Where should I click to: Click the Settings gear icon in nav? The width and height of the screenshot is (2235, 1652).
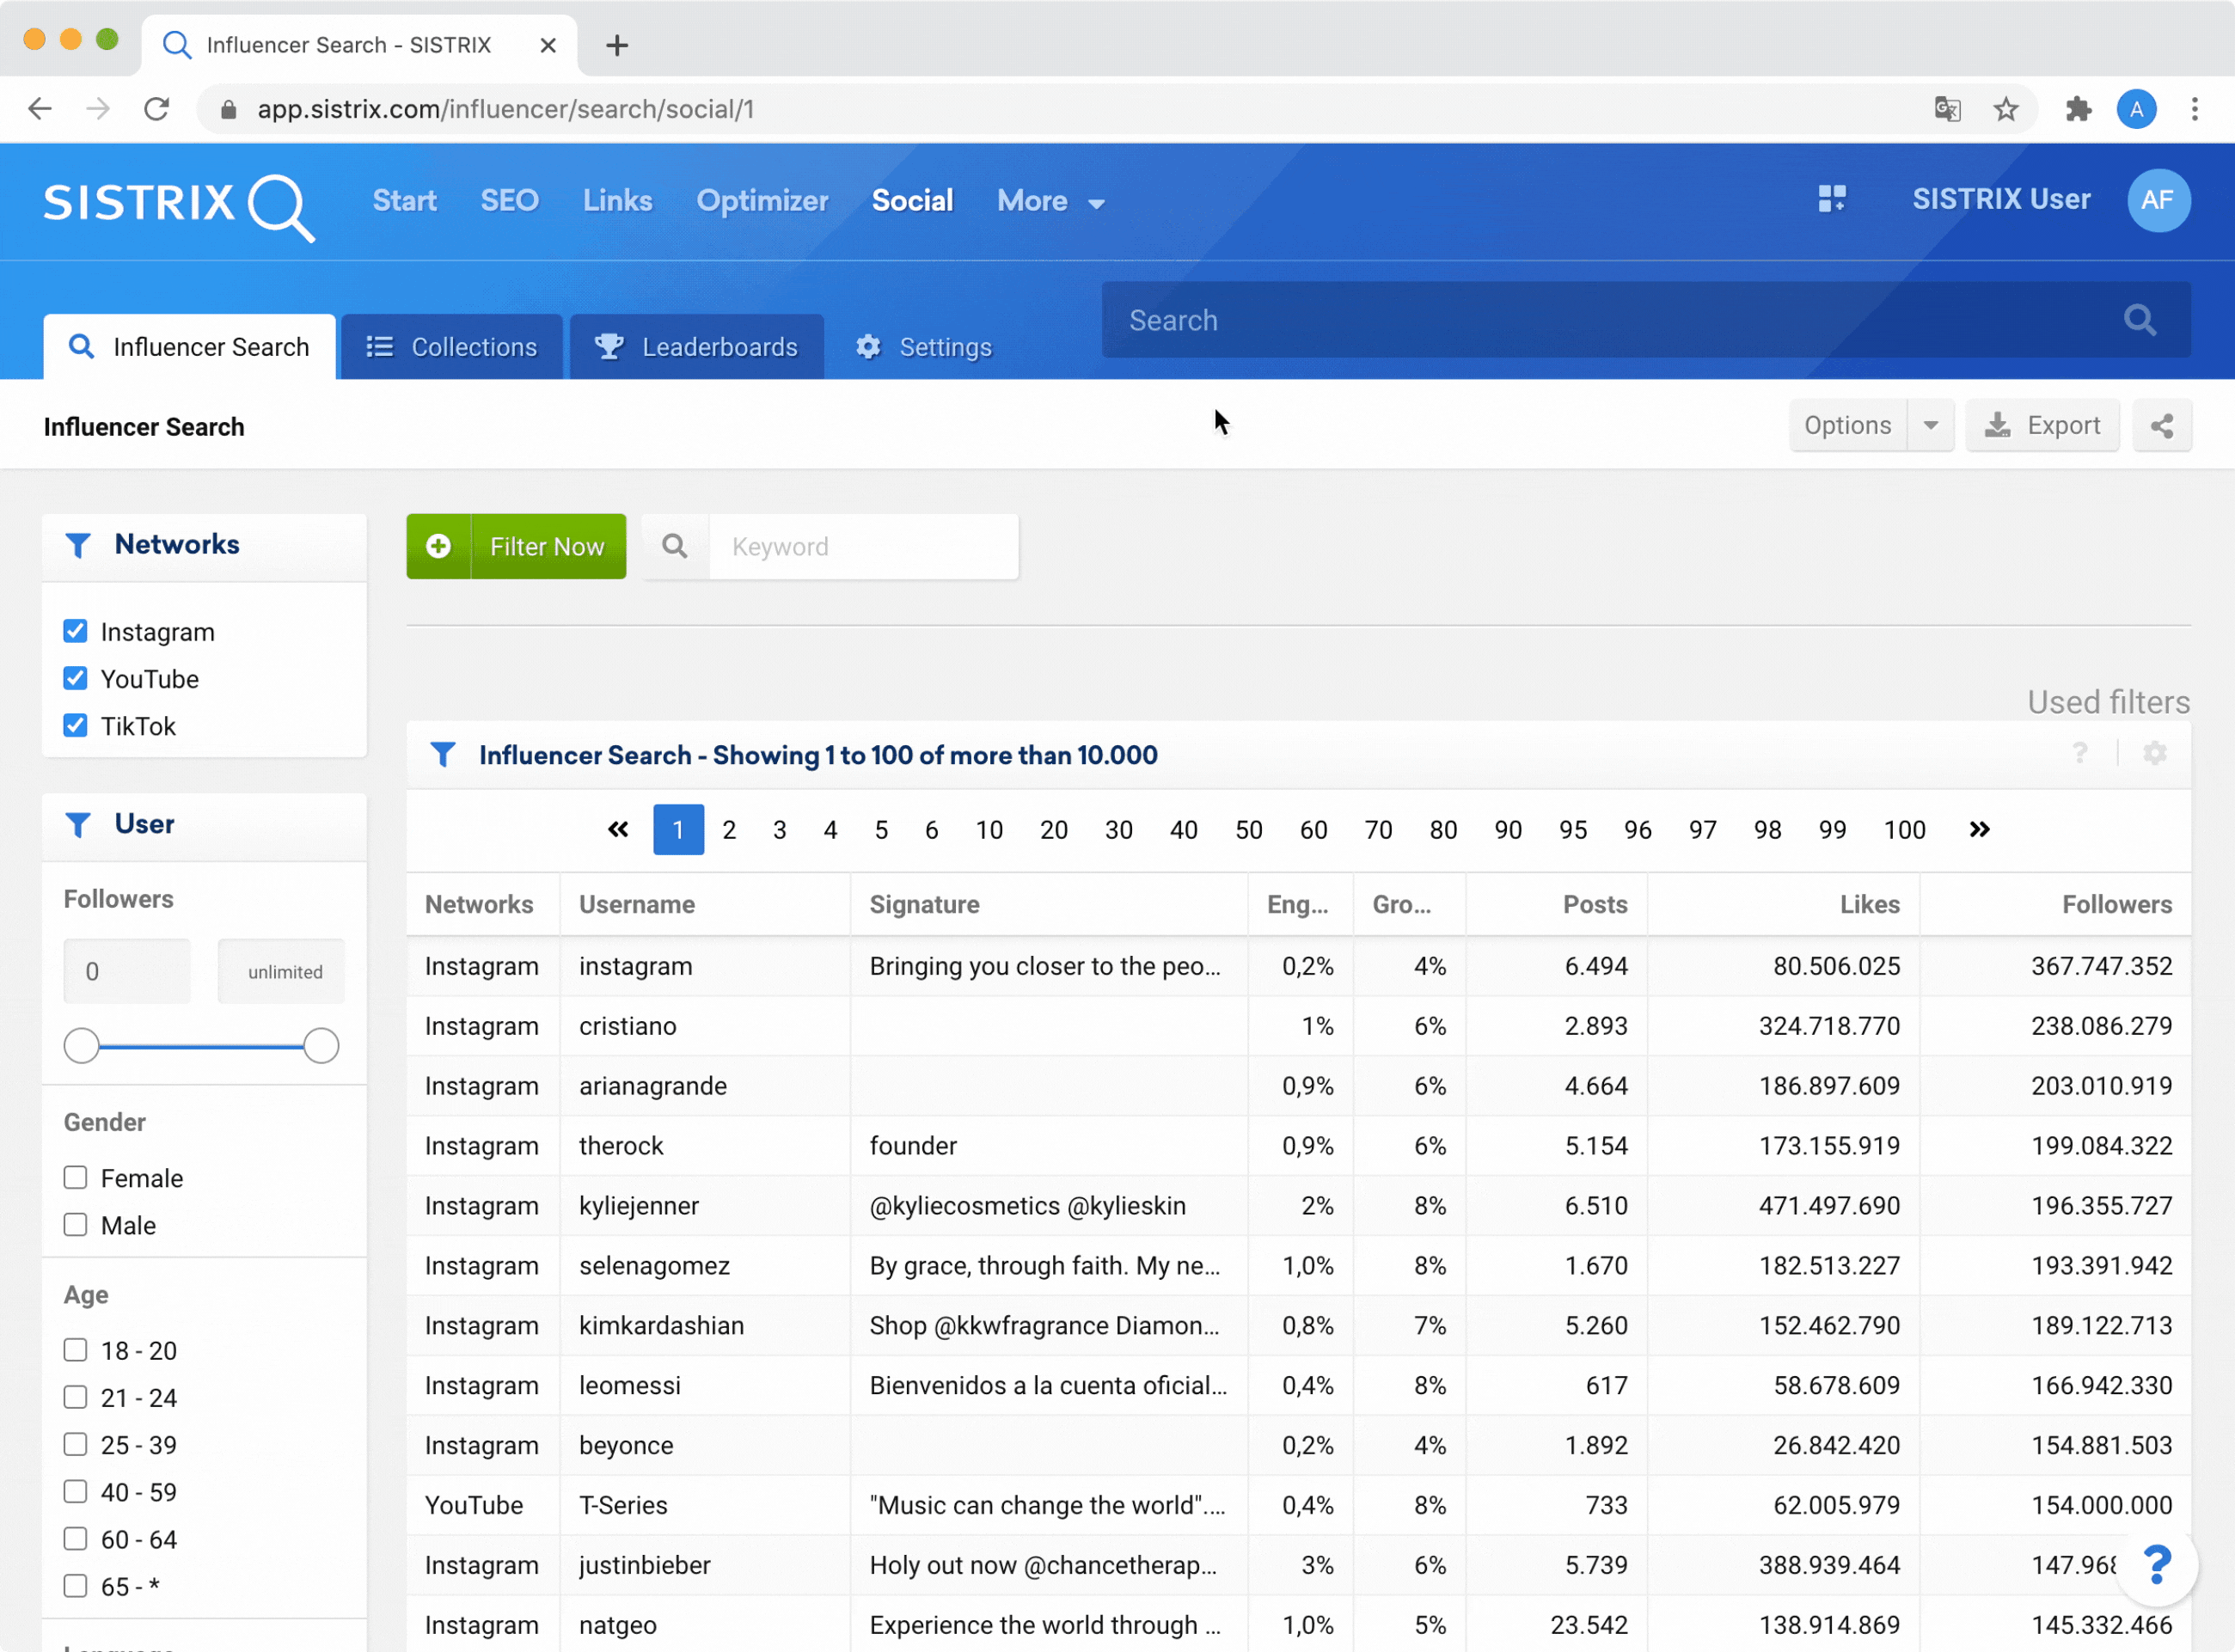point(866,347)
